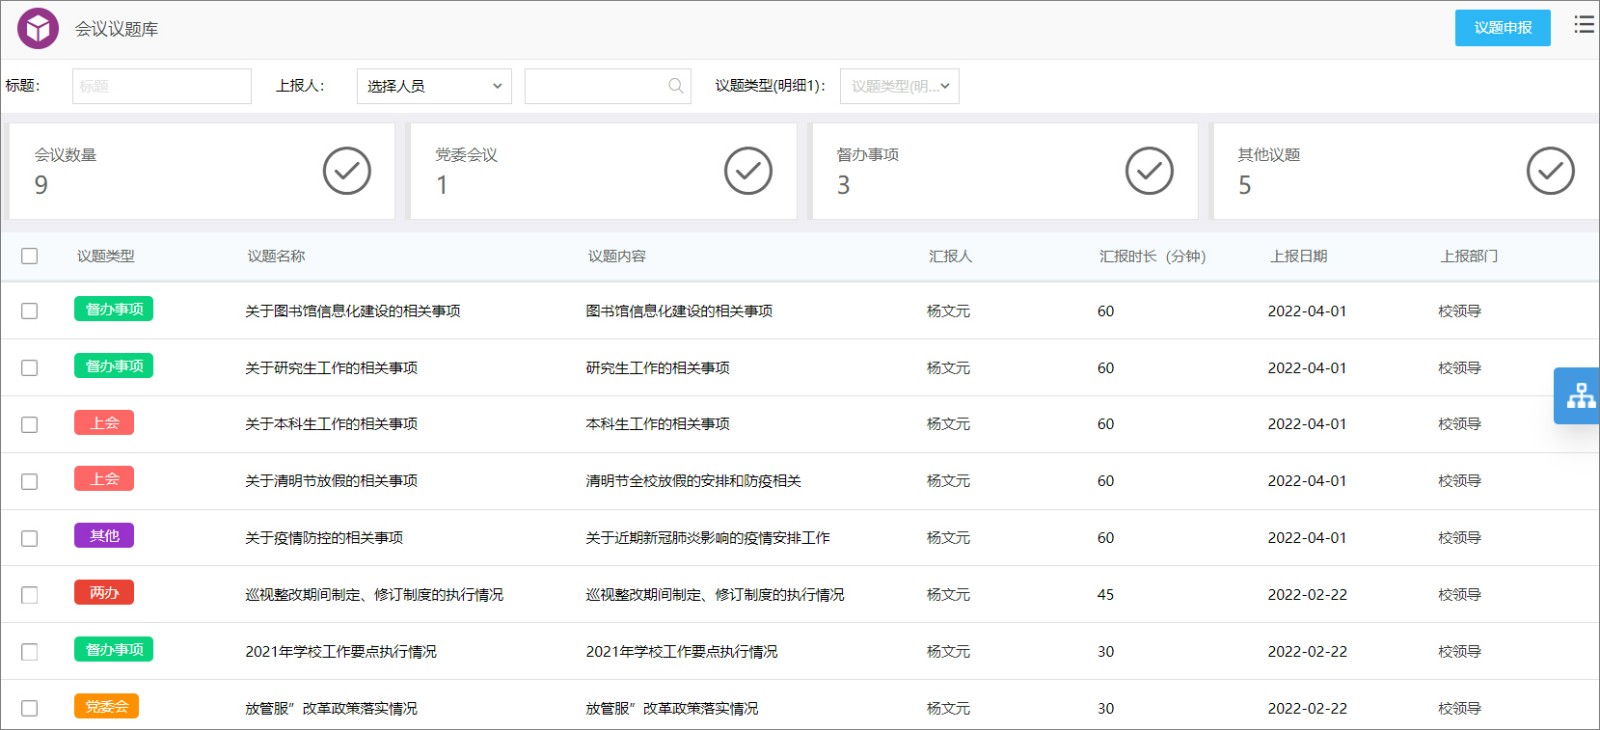Open 关于本科生工作的相关事项 title

coord(331,424)
